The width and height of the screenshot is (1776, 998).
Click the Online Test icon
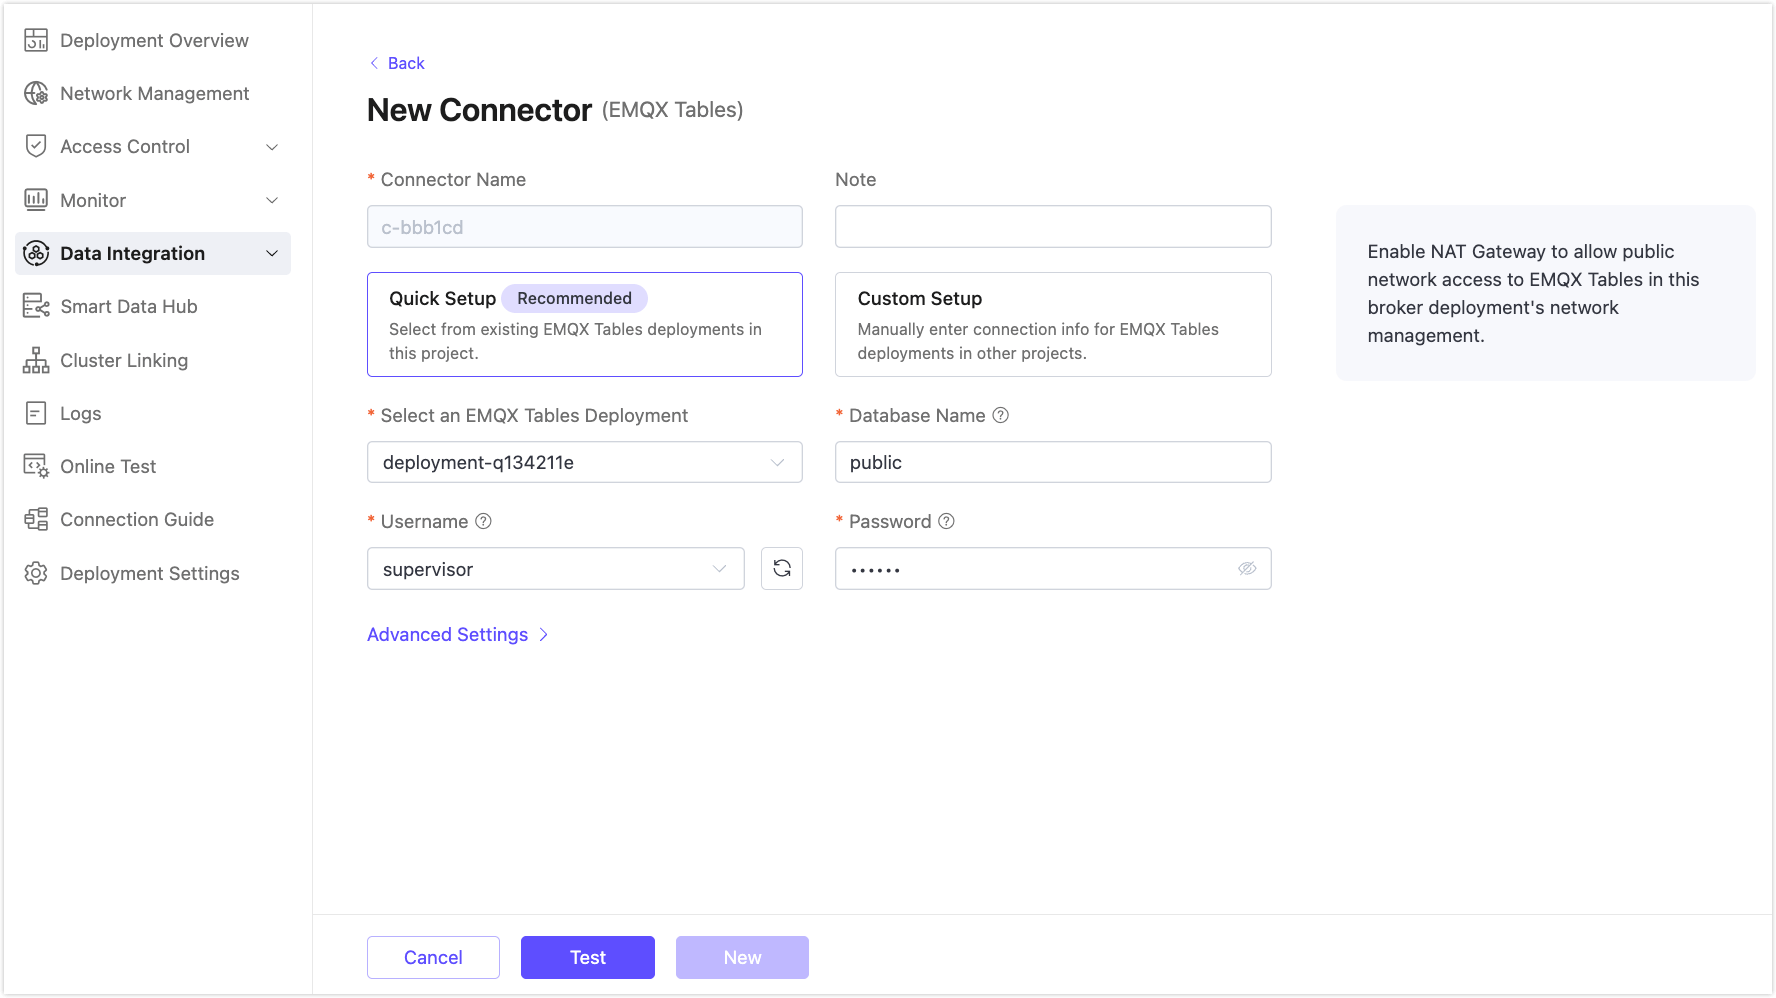coord(36,466)
